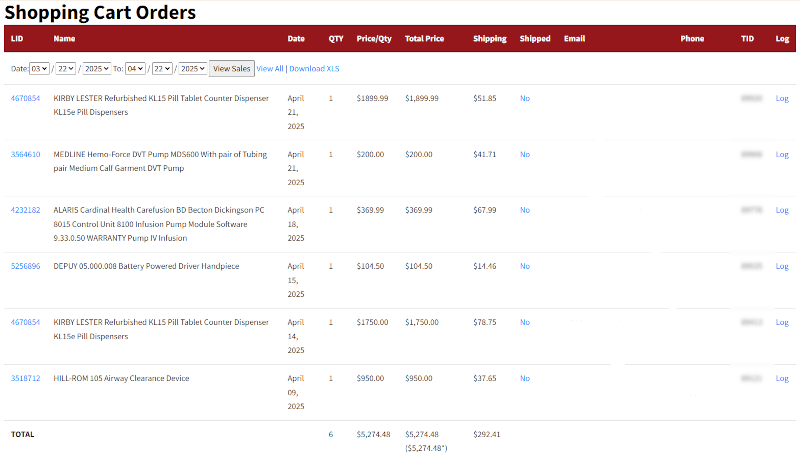Viewport: 800px width, 458px height.
Task: Click the Shipped 'No' link for the ALARIS order
Action: tap(525, 210)
